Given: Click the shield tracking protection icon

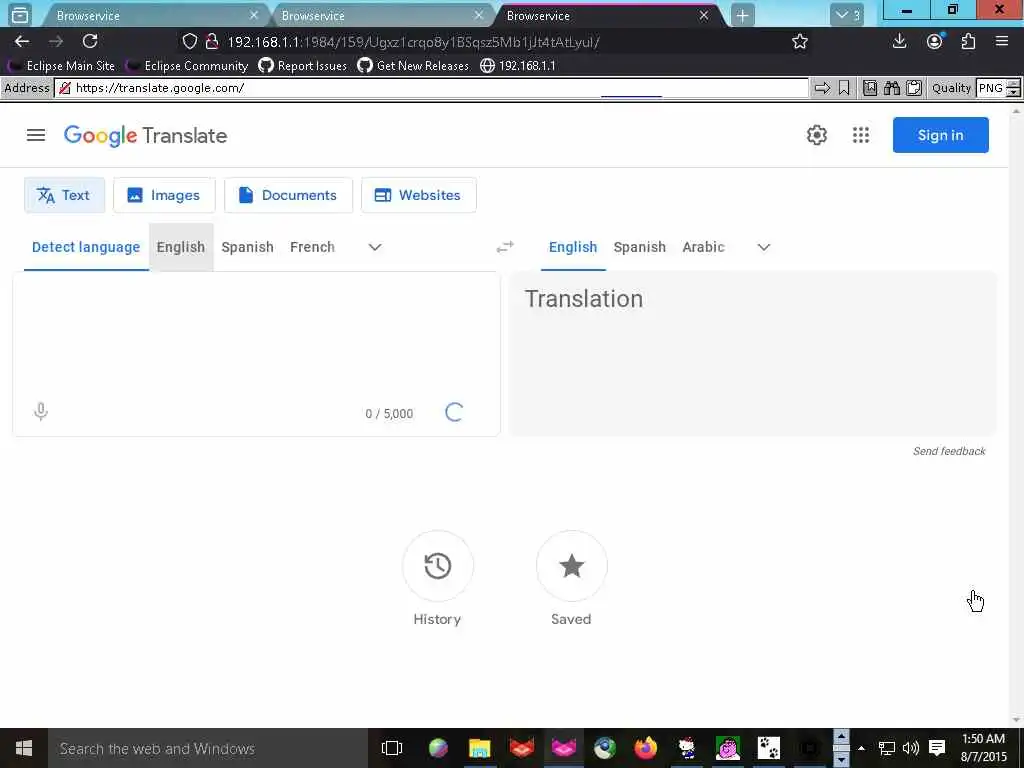Looking at the screenshot, I should coord(189,42).
